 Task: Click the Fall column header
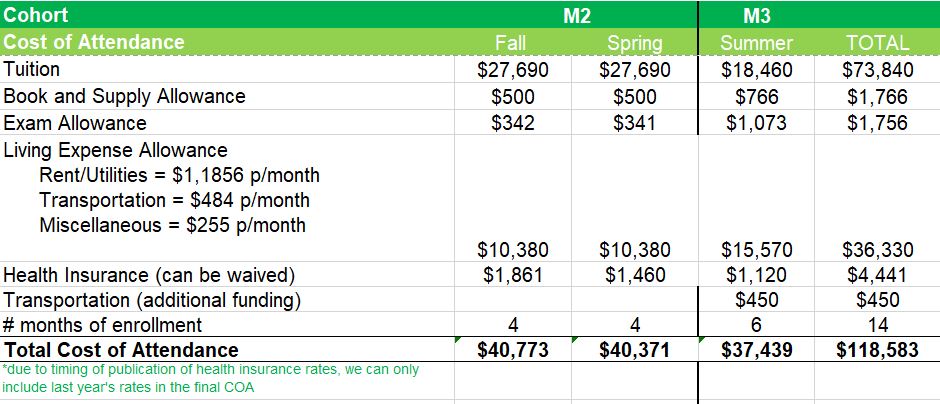510,43
